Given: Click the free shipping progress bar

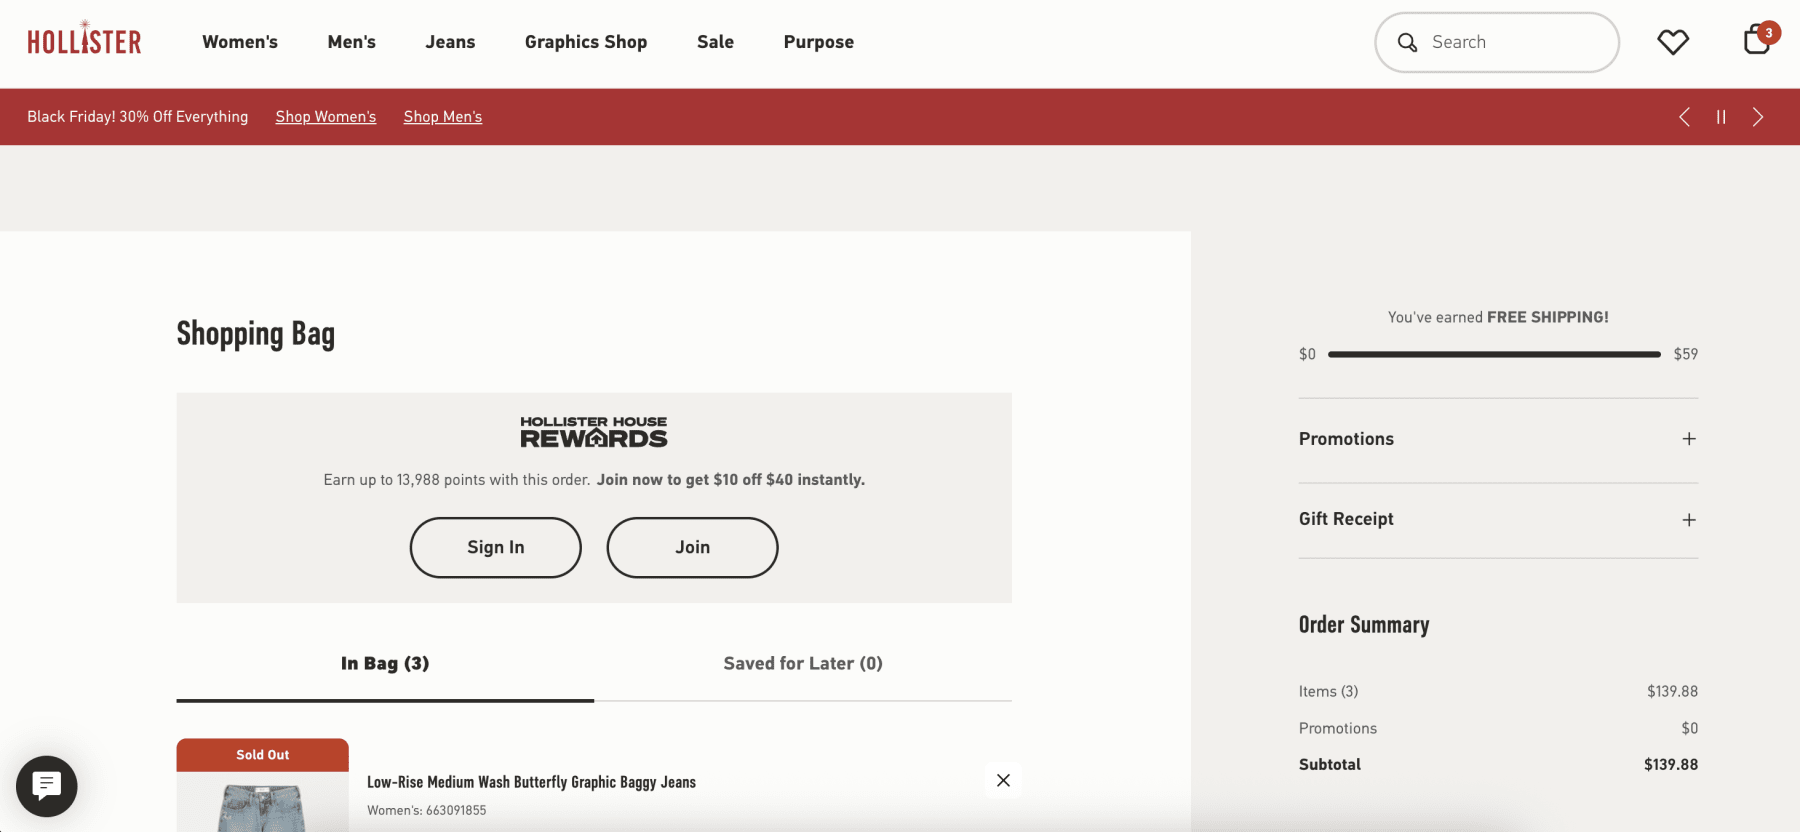Looking at the screenshot, I should pos(1494,354).
